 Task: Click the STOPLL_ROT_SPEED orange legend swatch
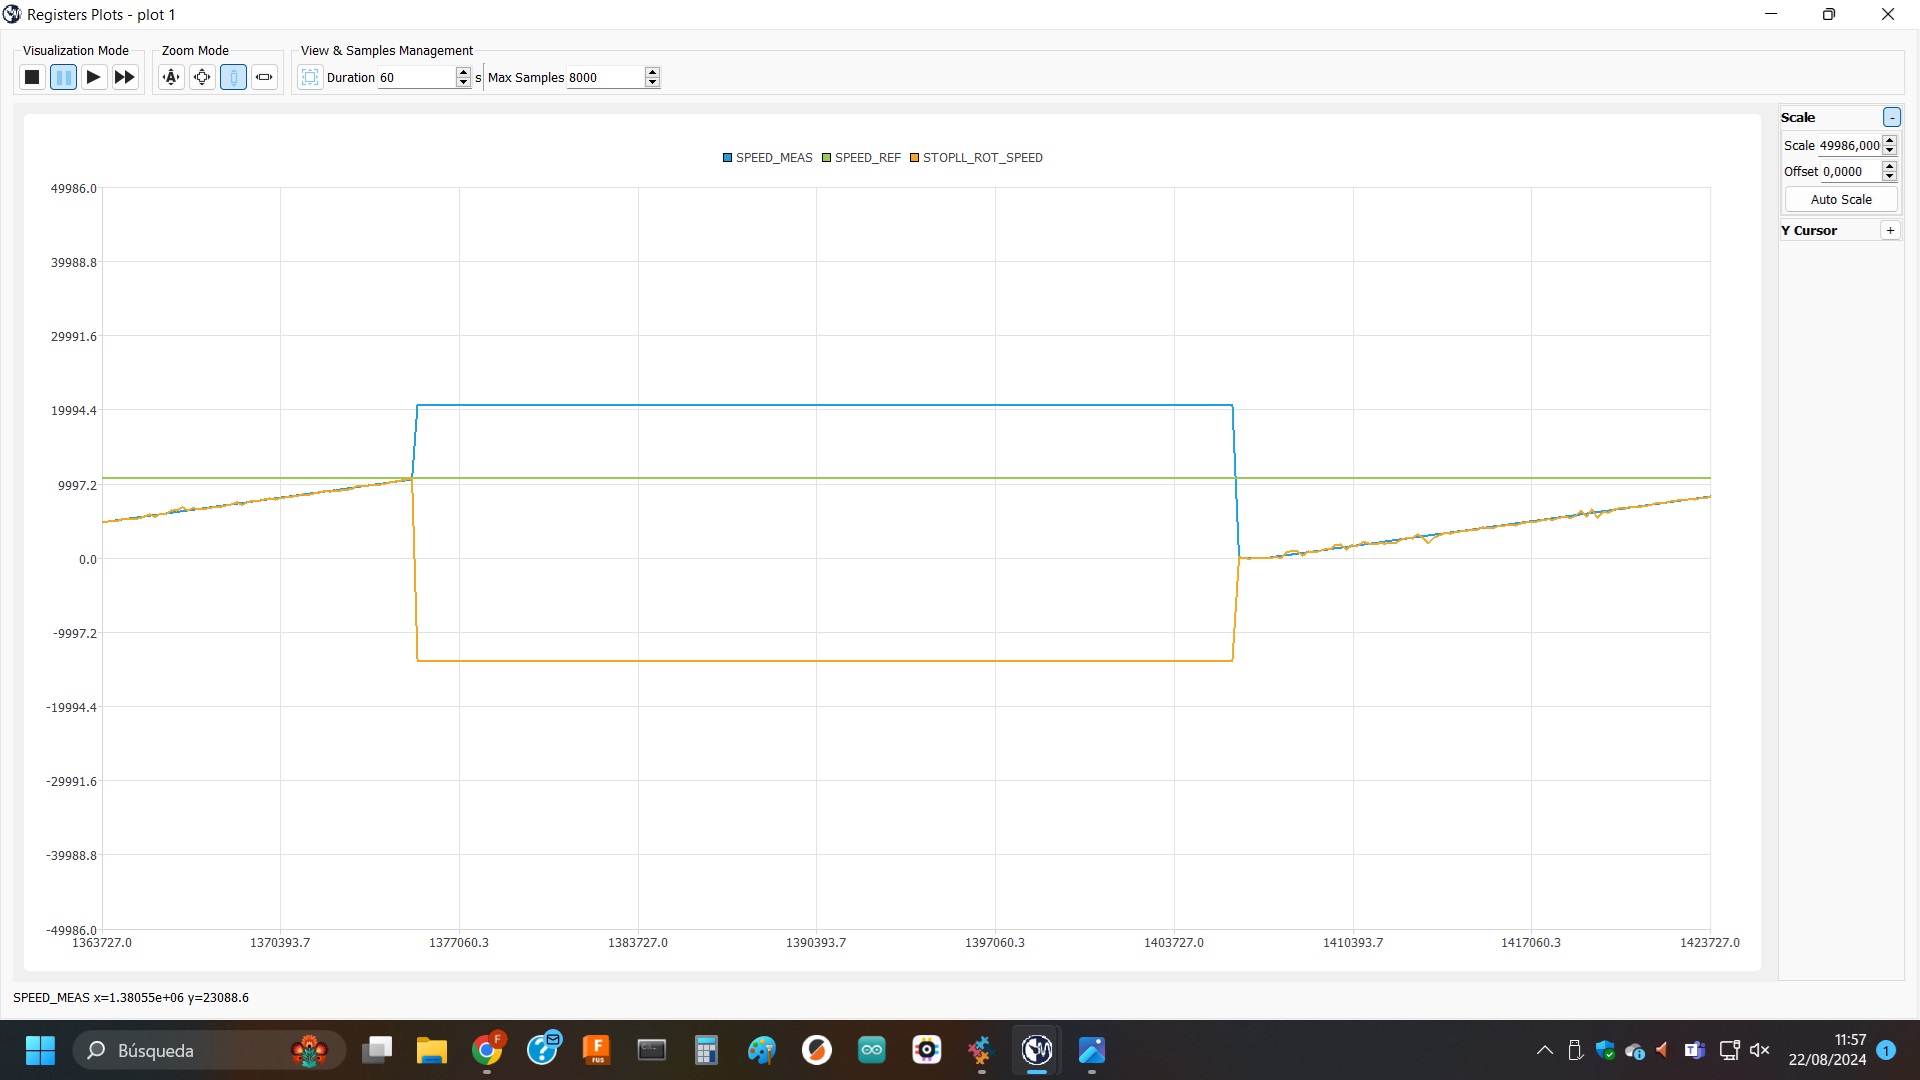pyautogui.click(x=914, y=158)
